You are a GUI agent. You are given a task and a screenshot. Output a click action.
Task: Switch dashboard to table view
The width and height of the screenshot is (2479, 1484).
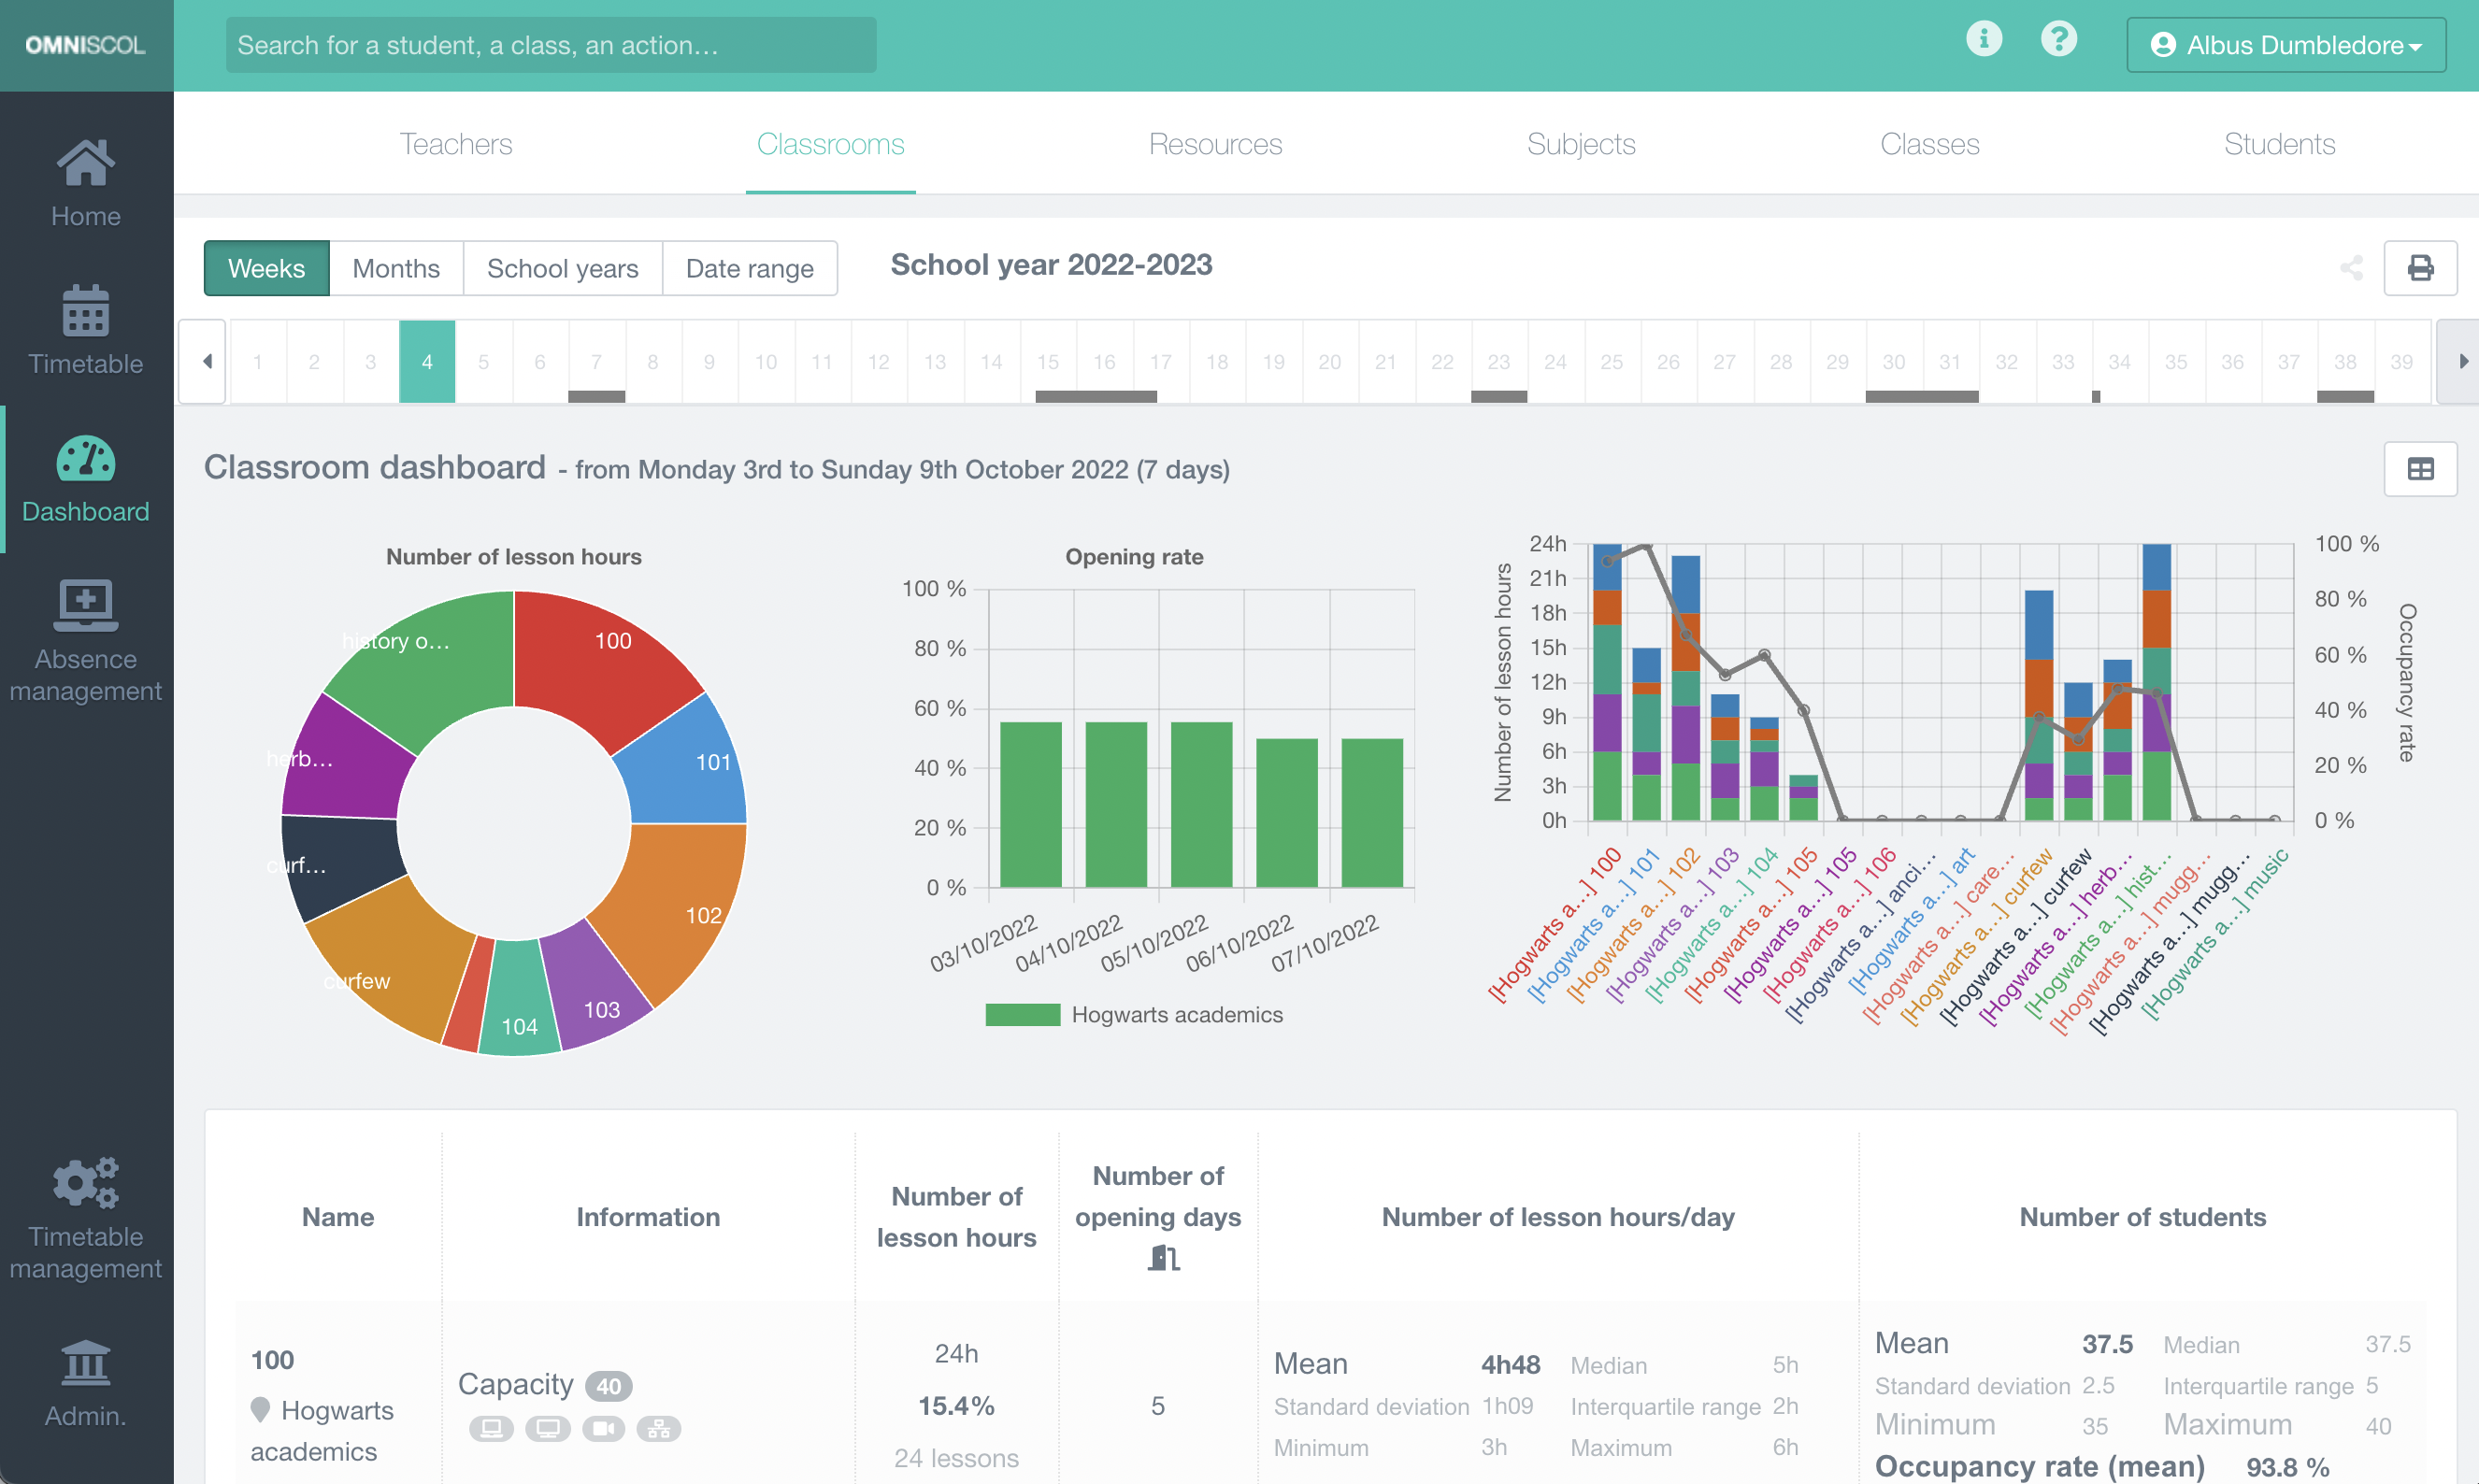click(2421, 468)
